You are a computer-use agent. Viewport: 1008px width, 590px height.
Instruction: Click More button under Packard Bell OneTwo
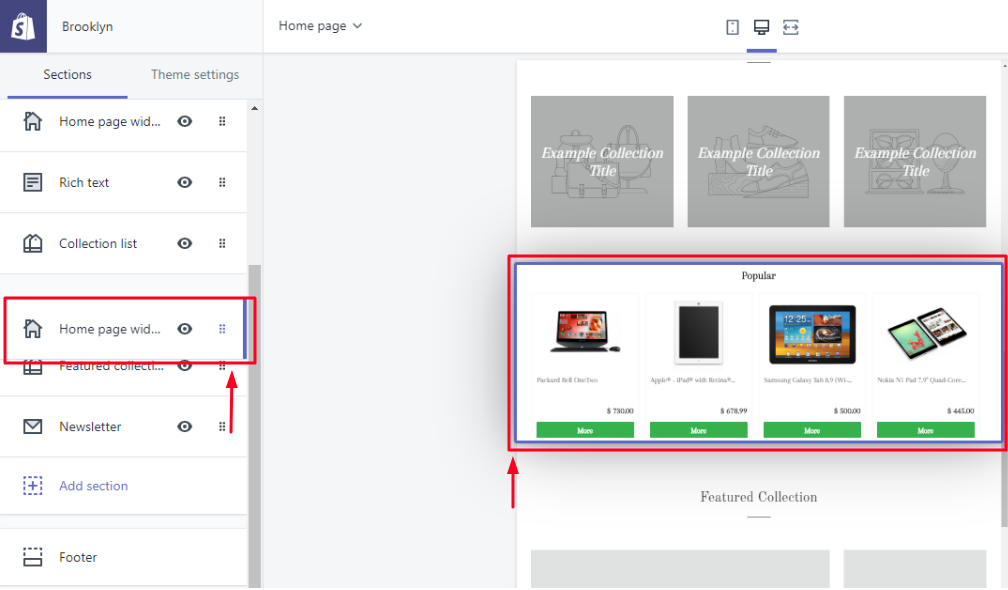(585, 430)
